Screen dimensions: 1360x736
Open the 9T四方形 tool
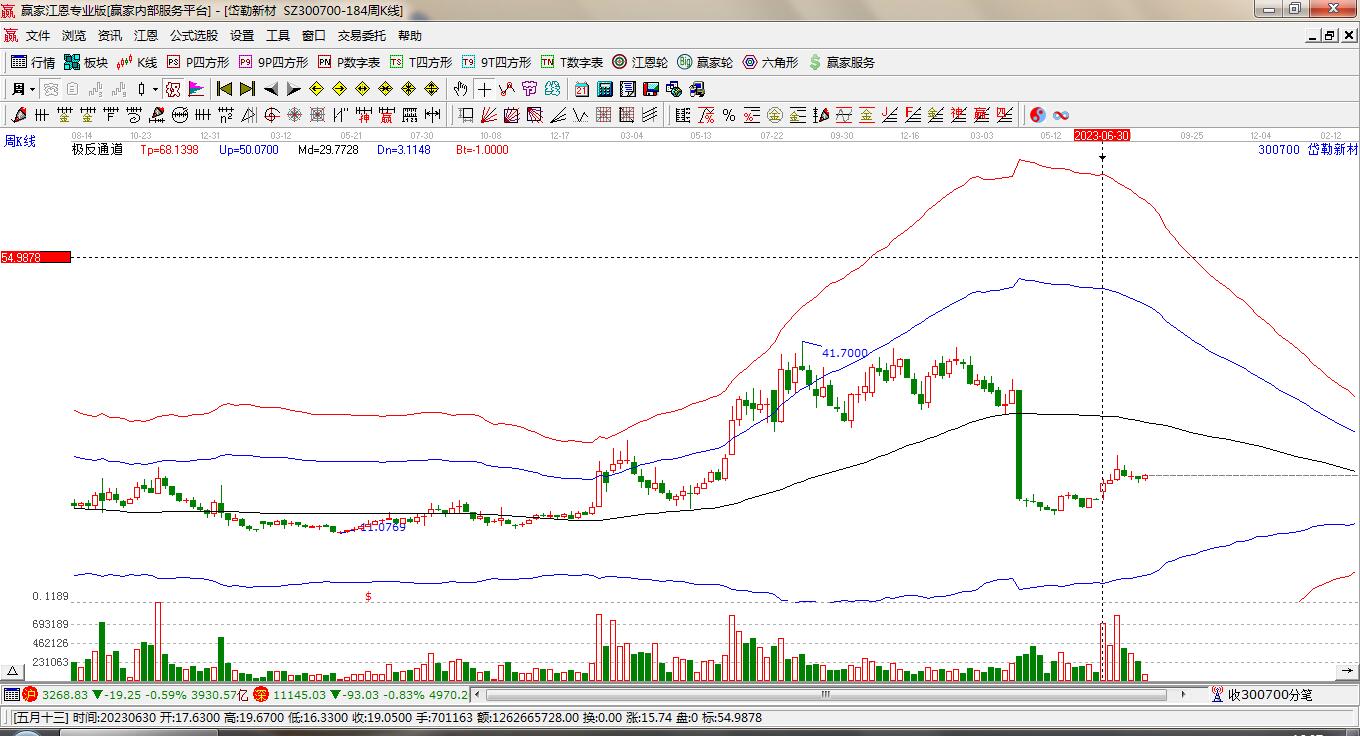496,62
